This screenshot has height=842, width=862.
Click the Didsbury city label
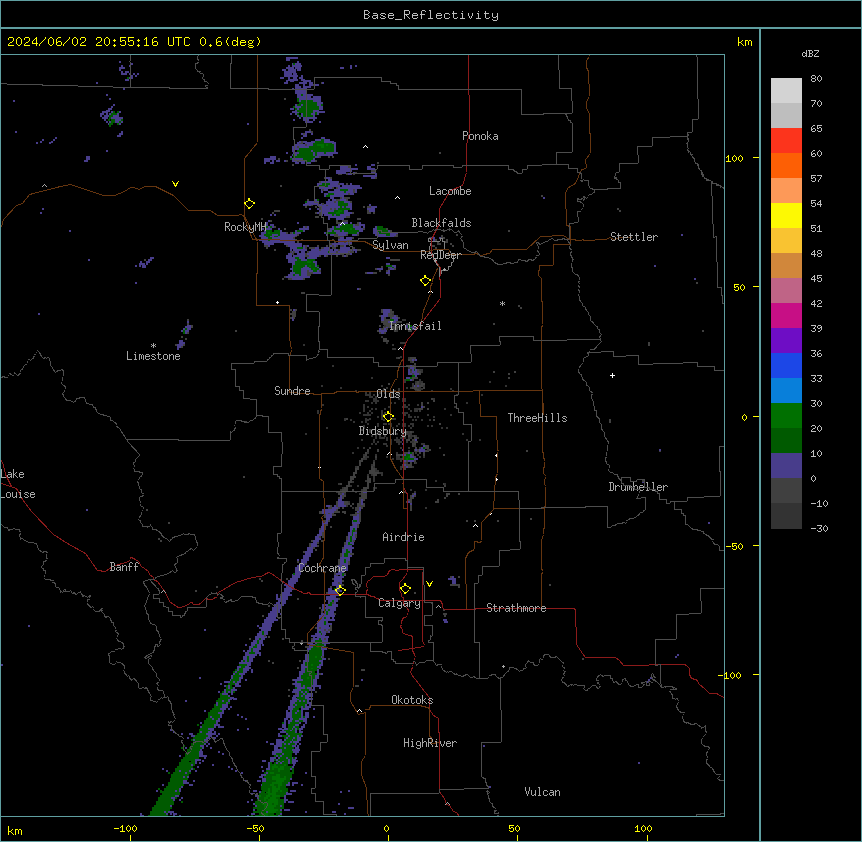pyautogui.click(x=383, y=431)
